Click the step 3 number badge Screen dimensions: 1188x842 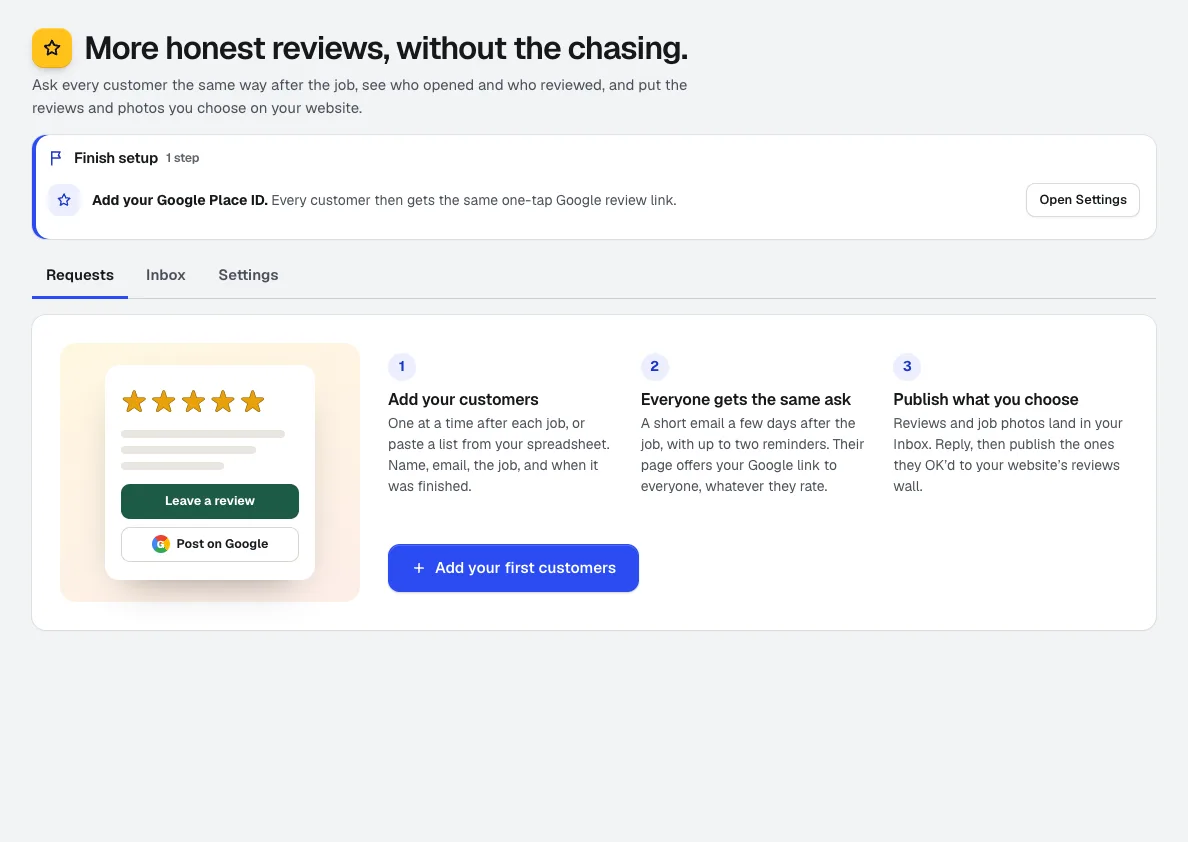coord(907,366)
